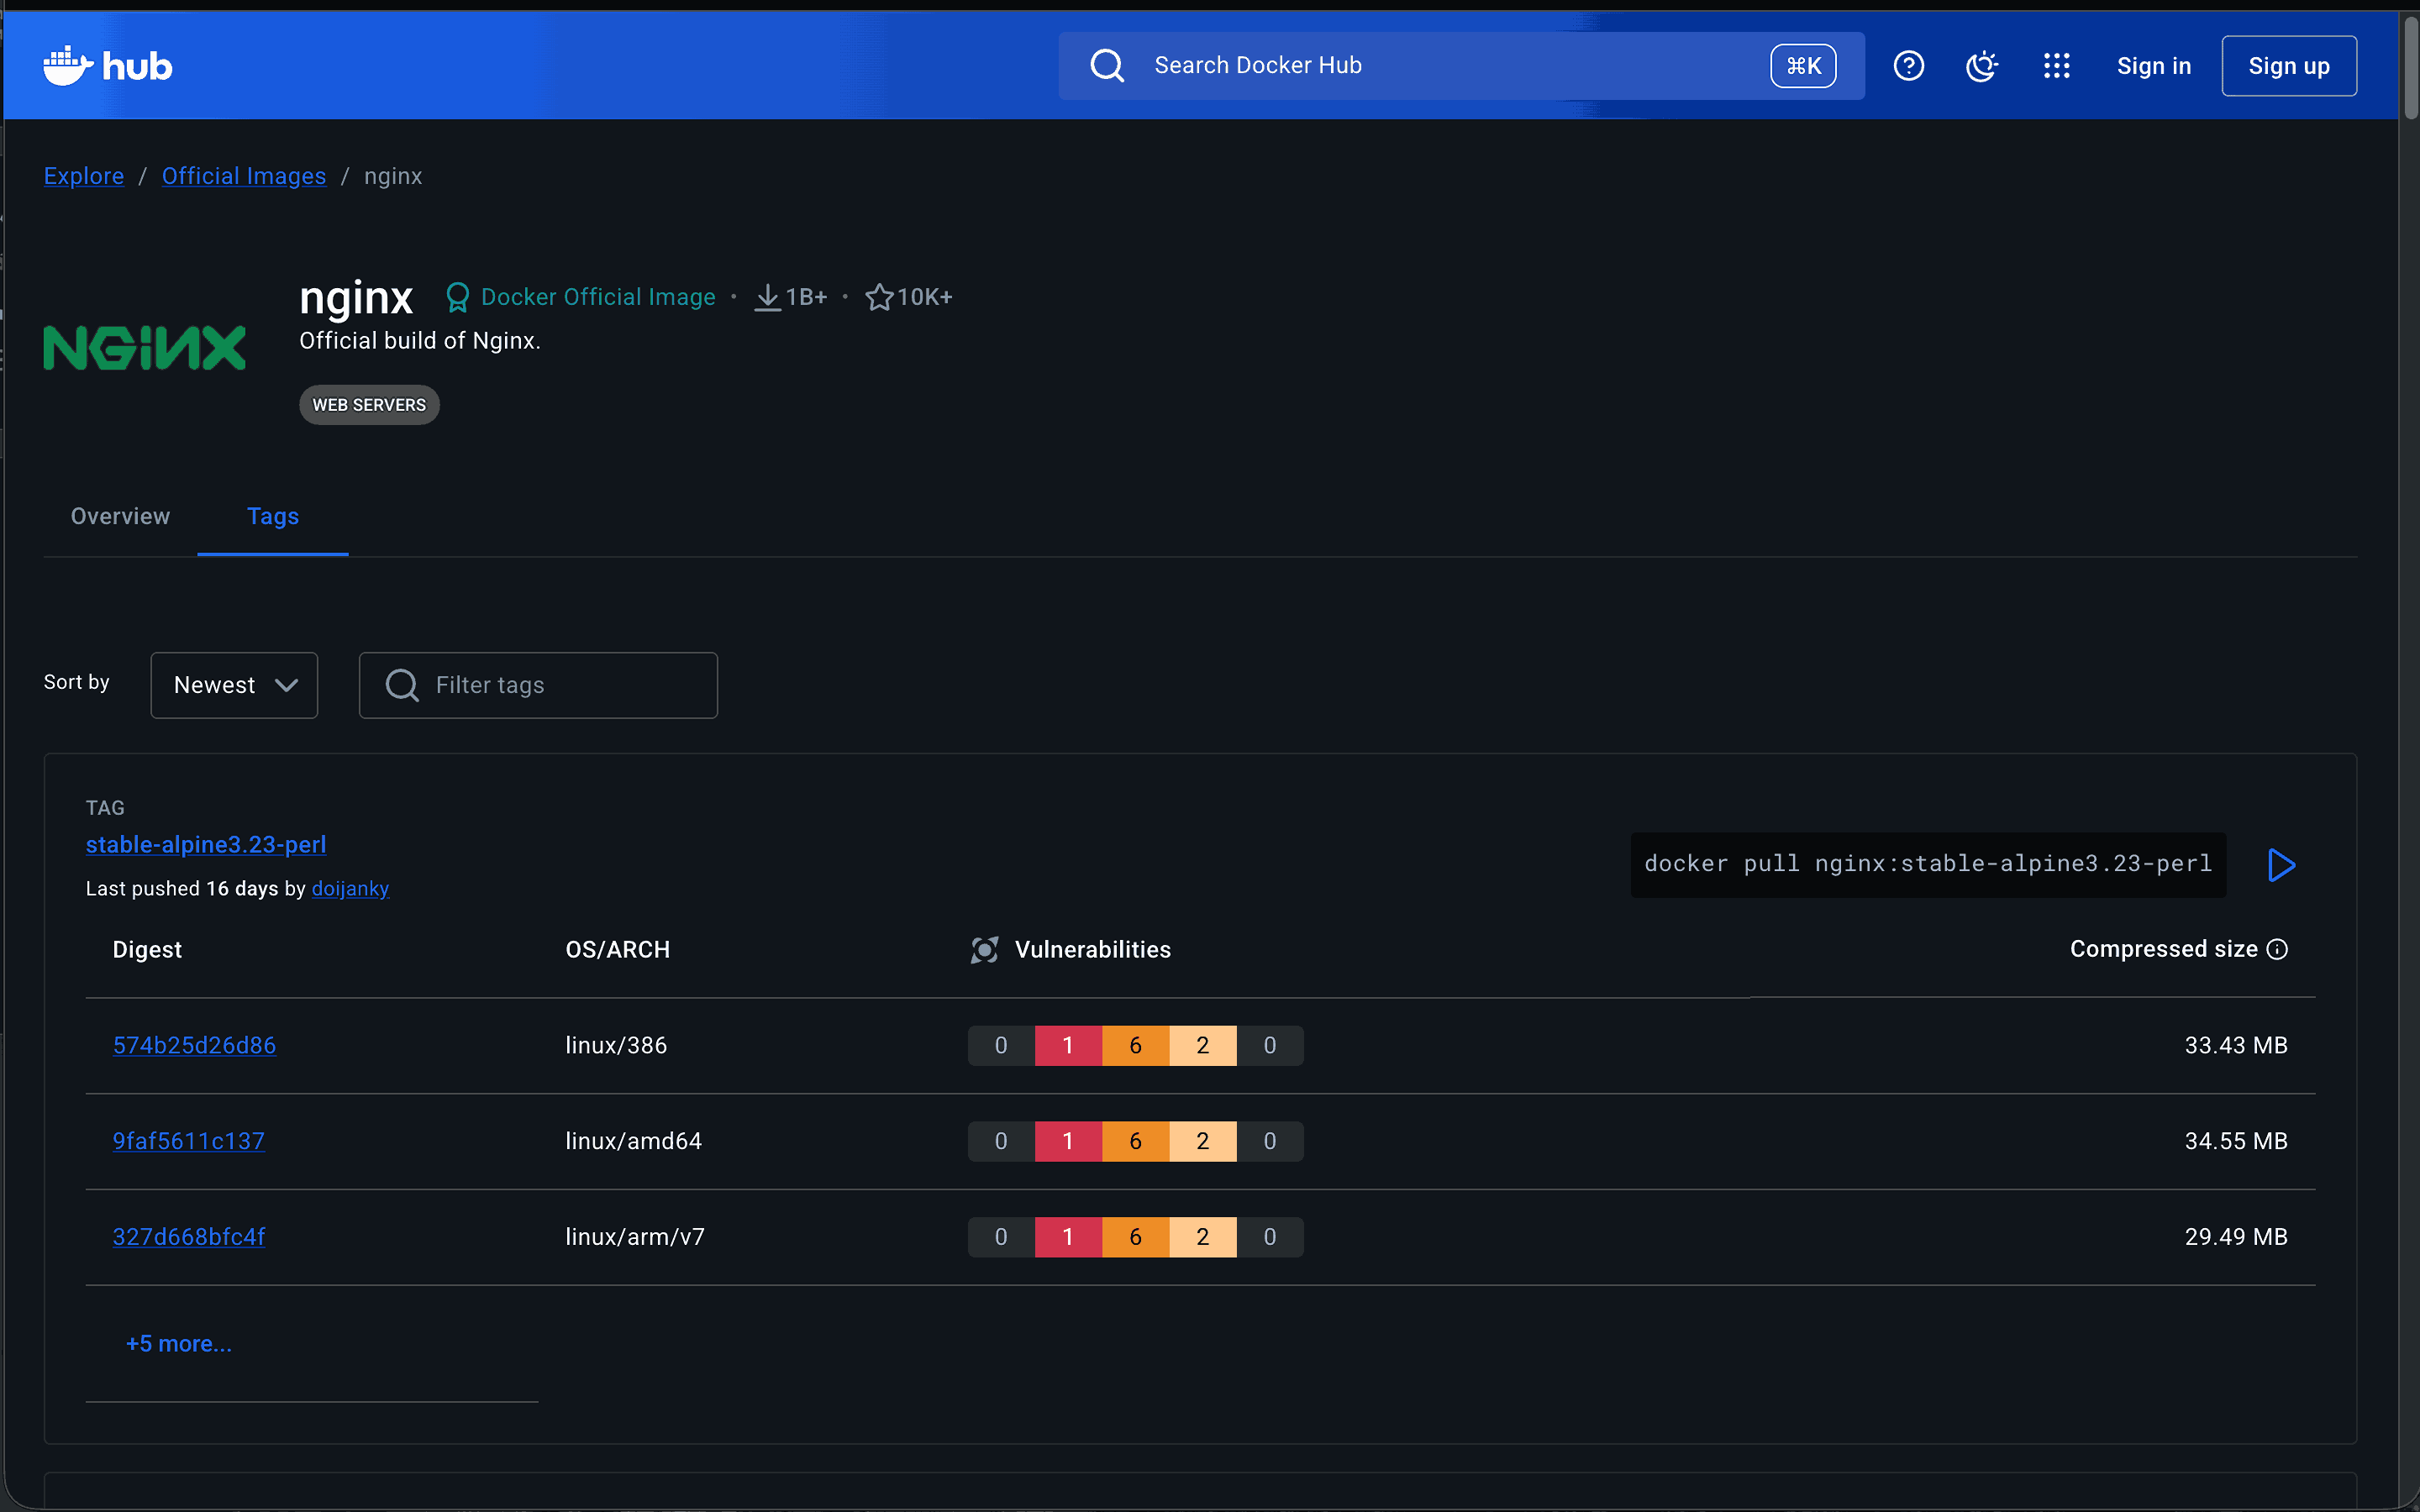Viewport: 2420px width, 1512px height.
Task: Toggle dark mode with the moon icon
Action: 1981,65
